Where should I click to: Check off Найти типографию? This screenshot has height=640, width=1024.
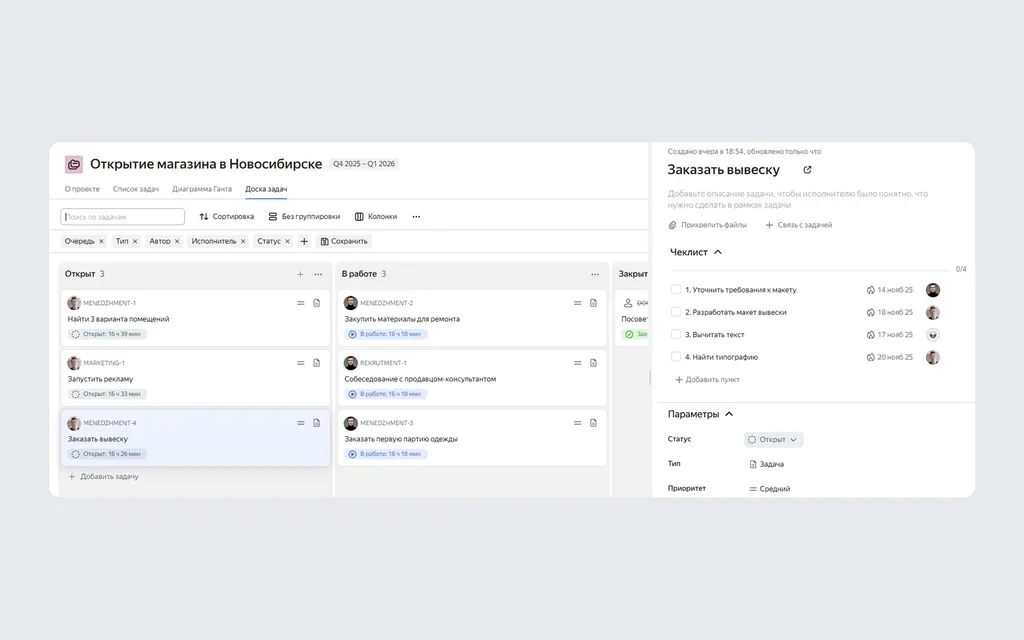(676, 357)
